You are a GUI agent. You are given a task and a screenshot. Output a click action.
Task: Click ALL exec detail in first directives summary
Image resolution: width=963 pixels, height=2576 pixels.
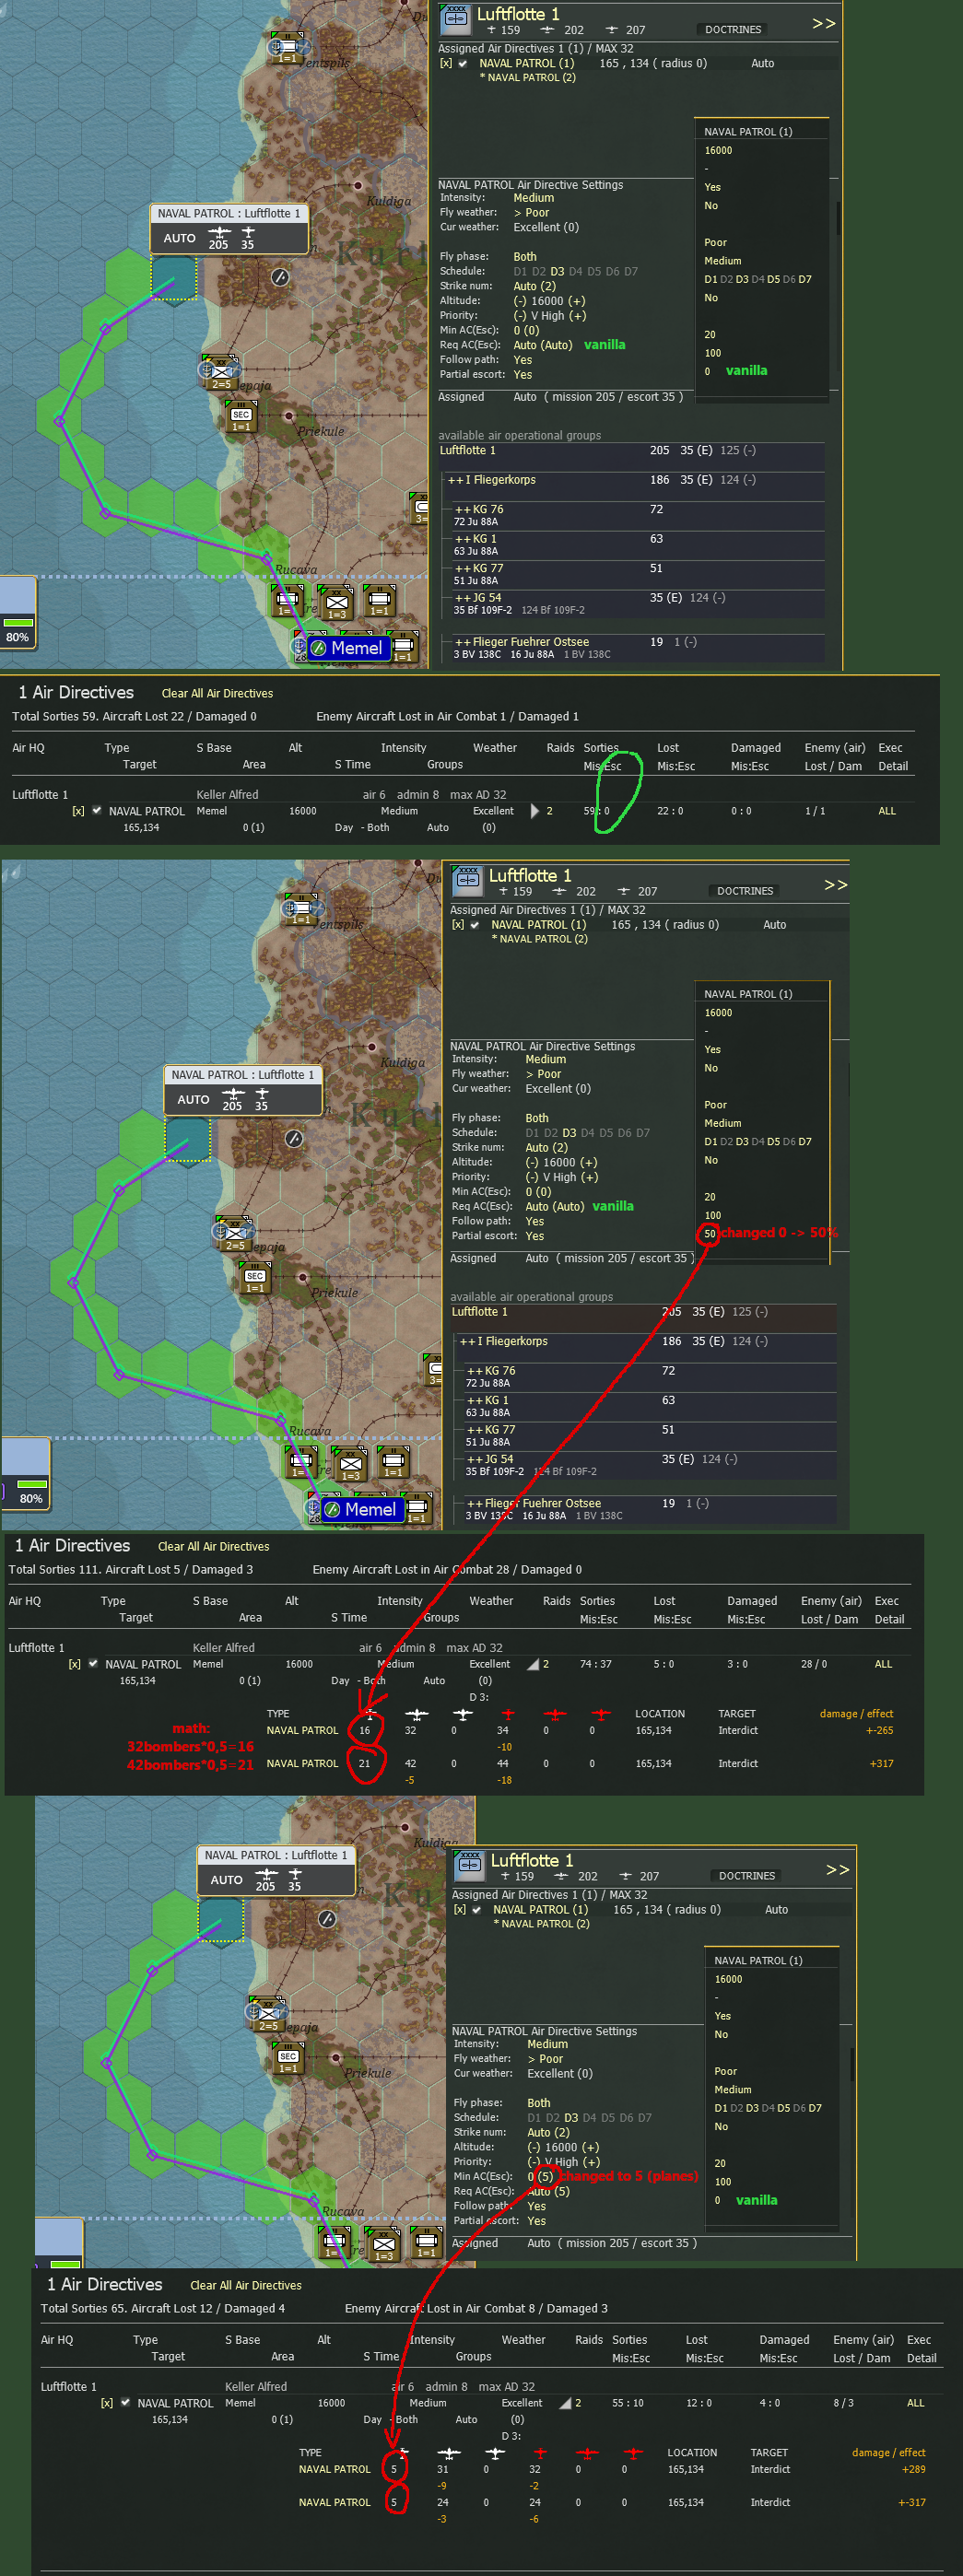(x=887, y=811)
